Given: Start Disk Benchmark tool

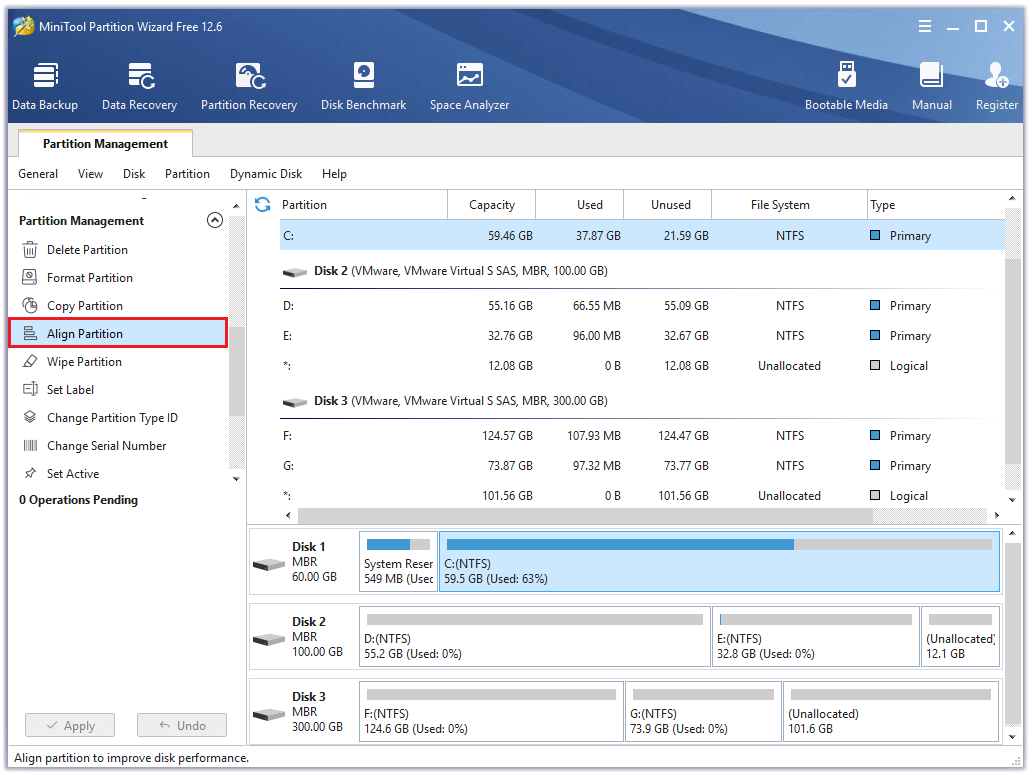Looking at the screenshot, I should [x=363, y=86].
